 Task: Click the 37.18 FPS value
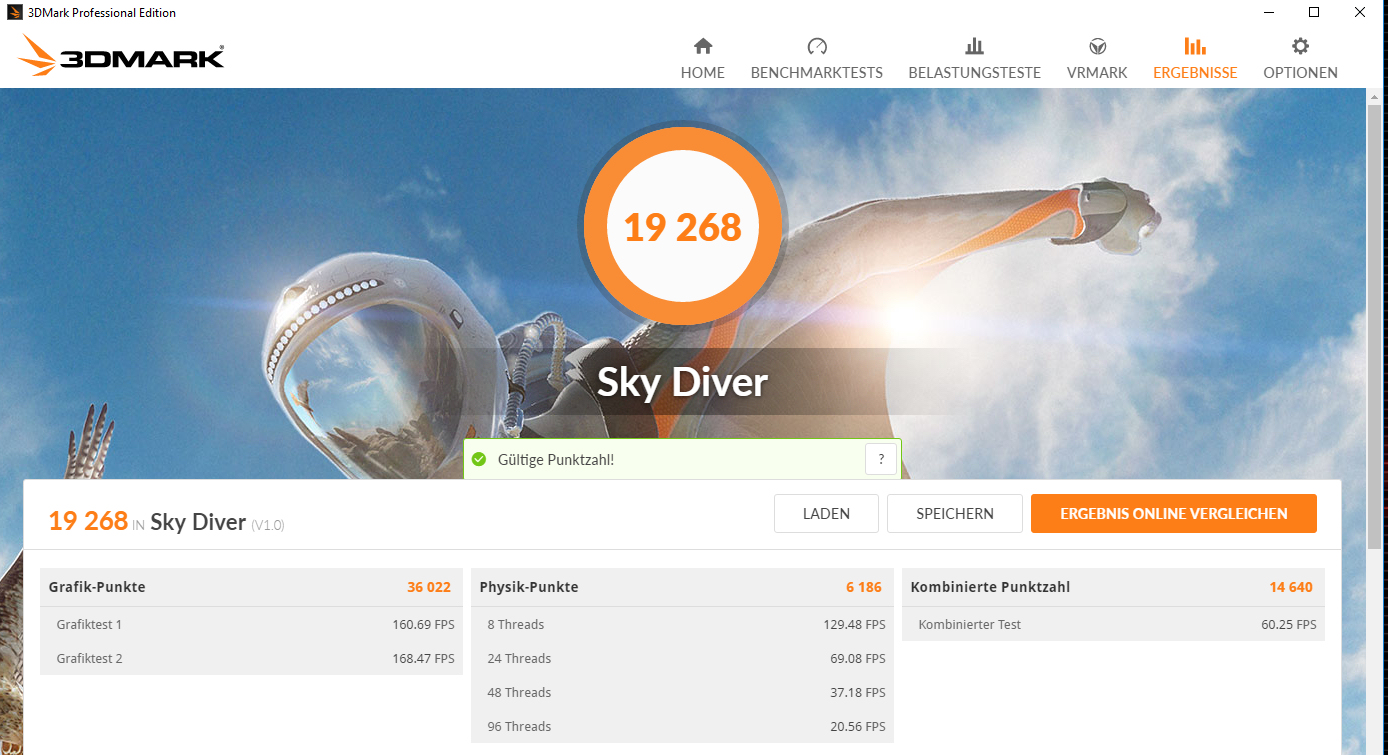858,693
